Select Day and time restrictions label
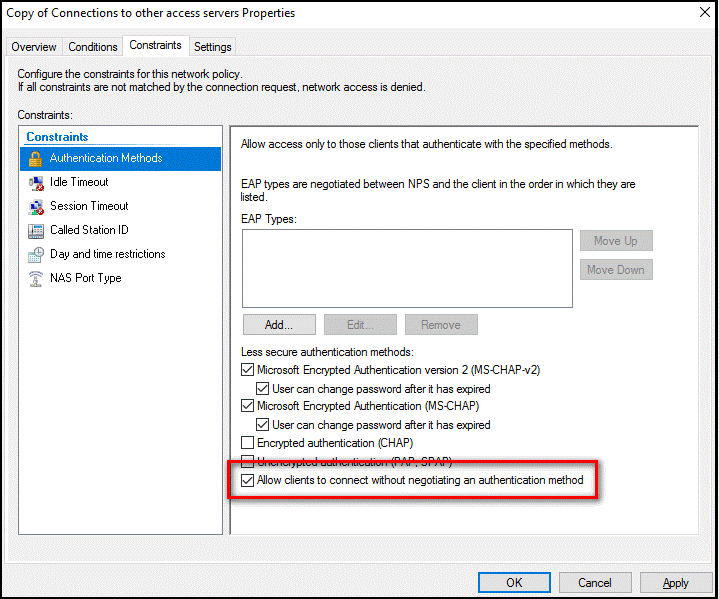Viewport: 719px width, 599px height. pos(107,254)
